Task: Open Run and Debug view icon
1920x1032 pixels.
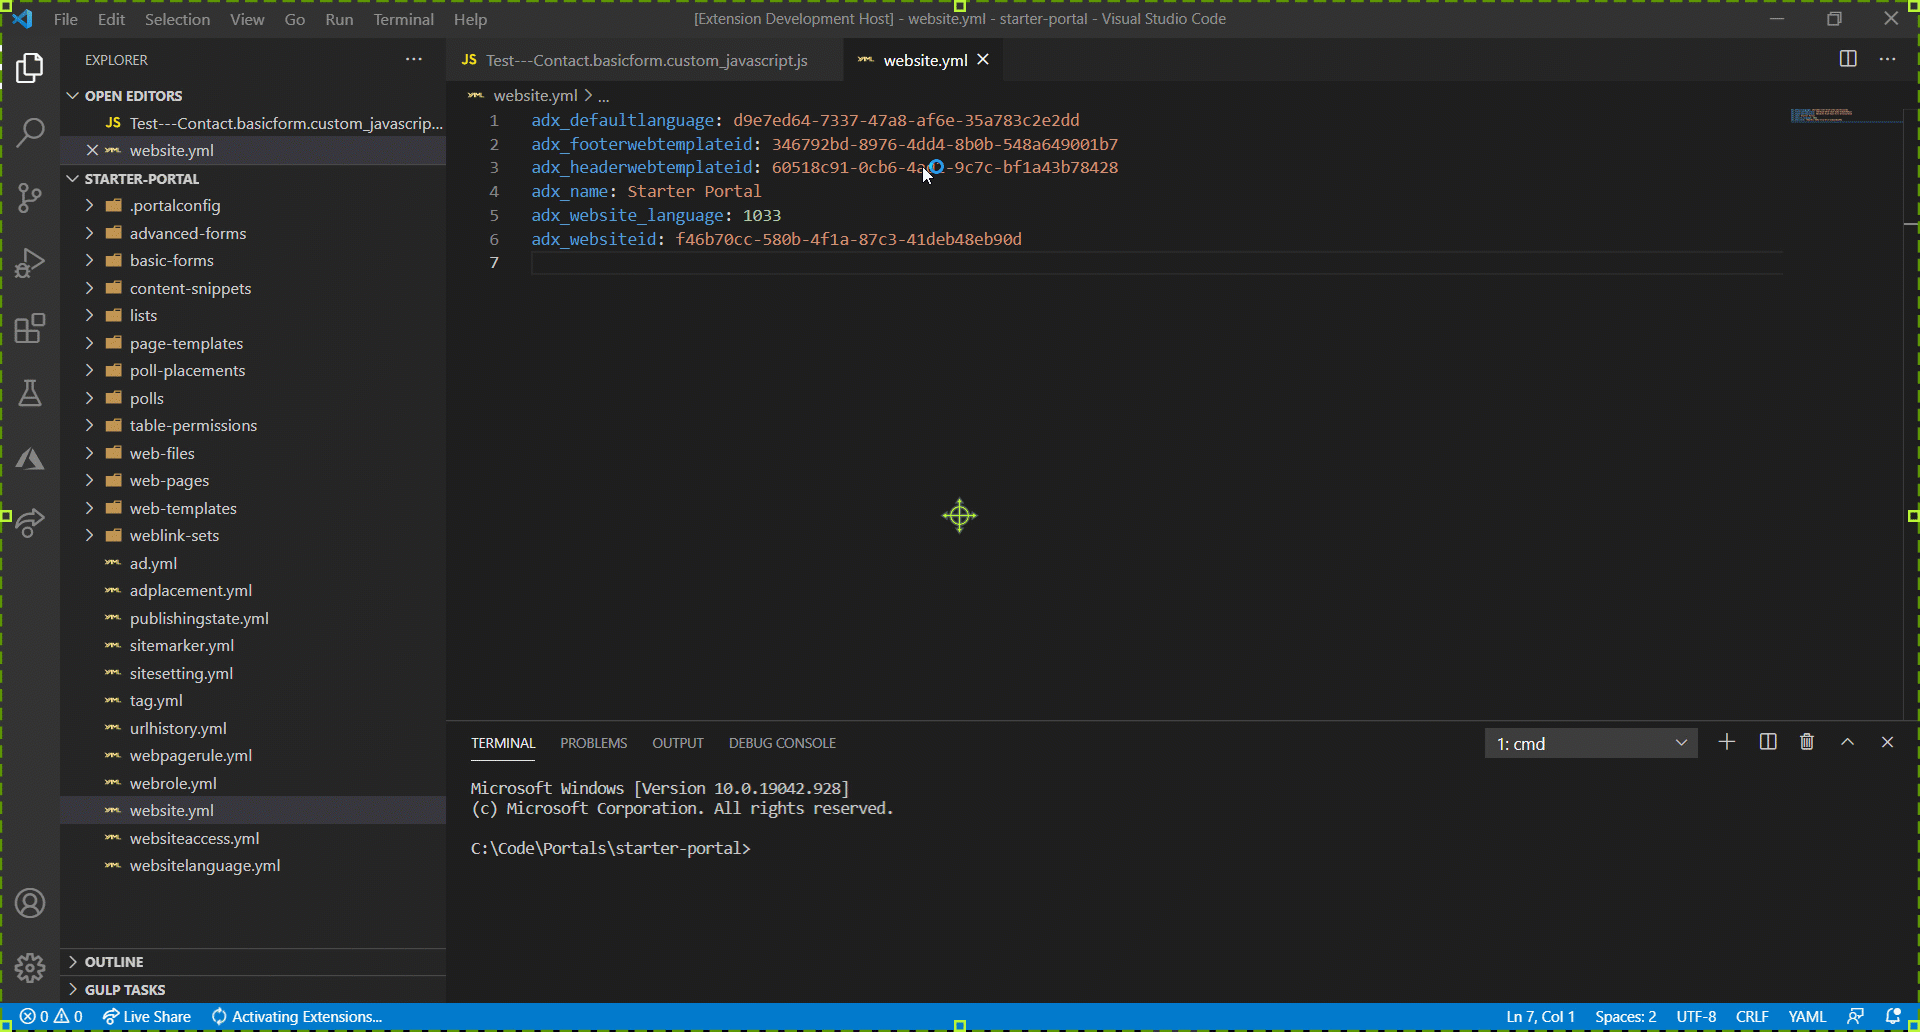Action: coord(30,262)
